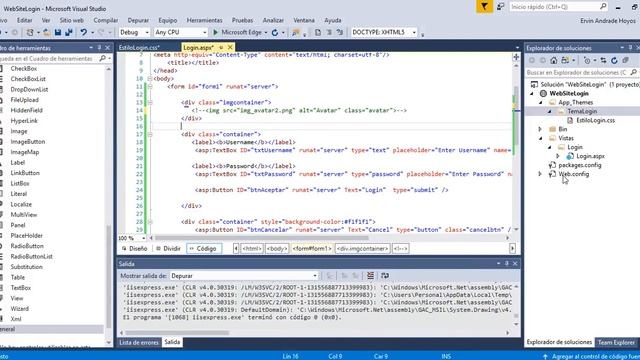Click the Save icon in main toolbar
640x360 pixels.
(58, 32)
